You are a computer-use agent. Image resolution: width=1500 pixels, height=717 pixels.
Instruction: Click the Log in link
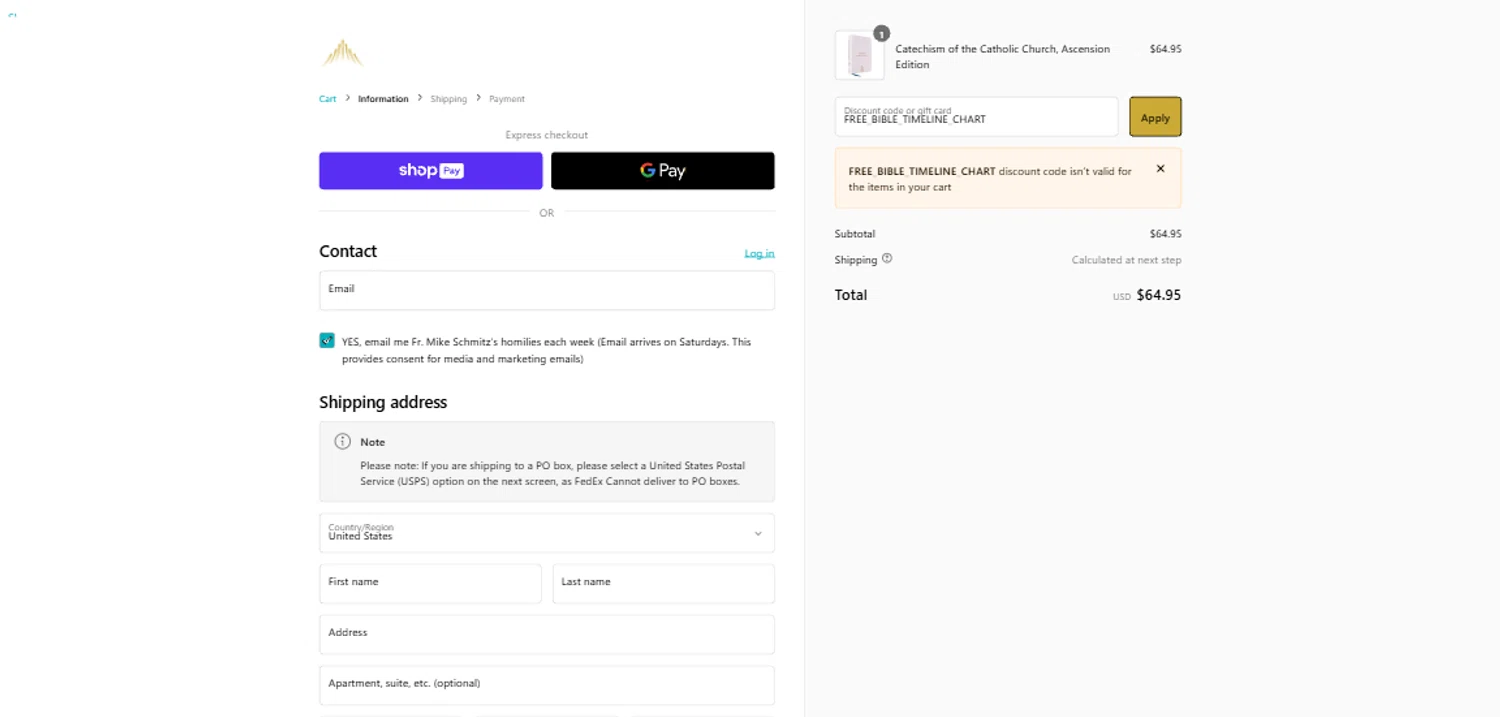(x=759, y=254)
